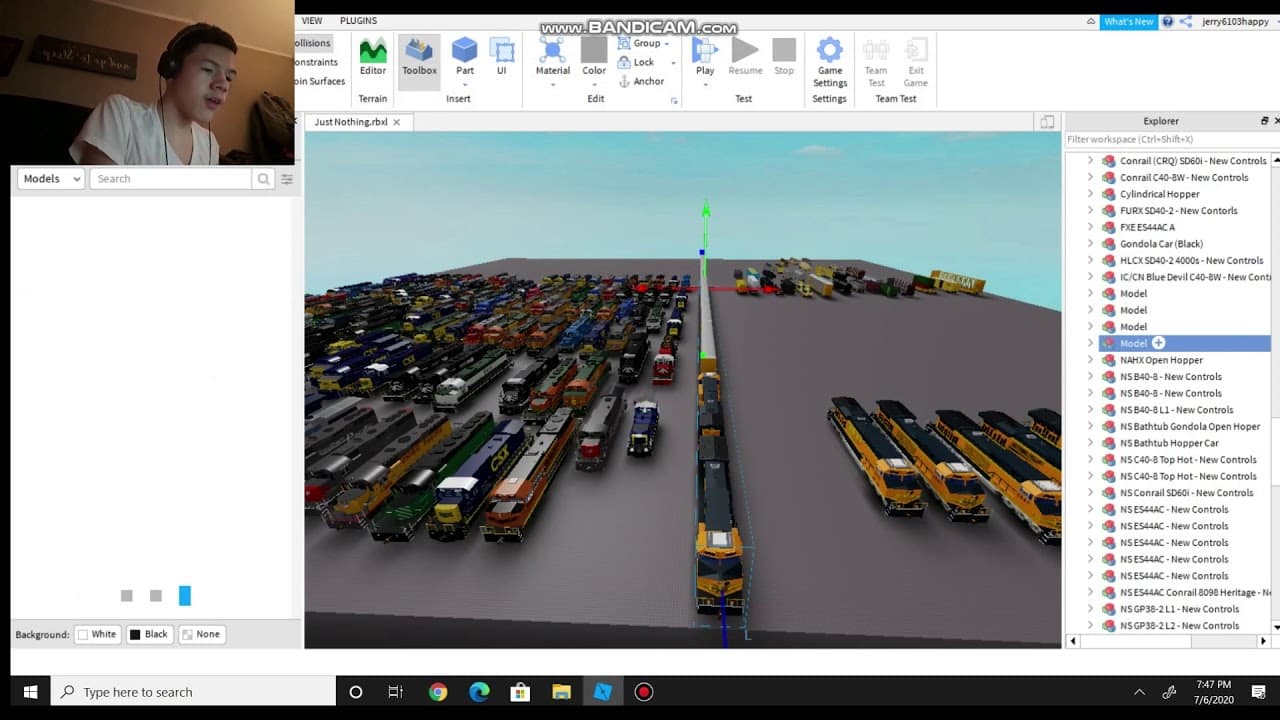This screenshot has width=1280, height=720.
Task: Set Toolbox background to Black
Action: 149,634
